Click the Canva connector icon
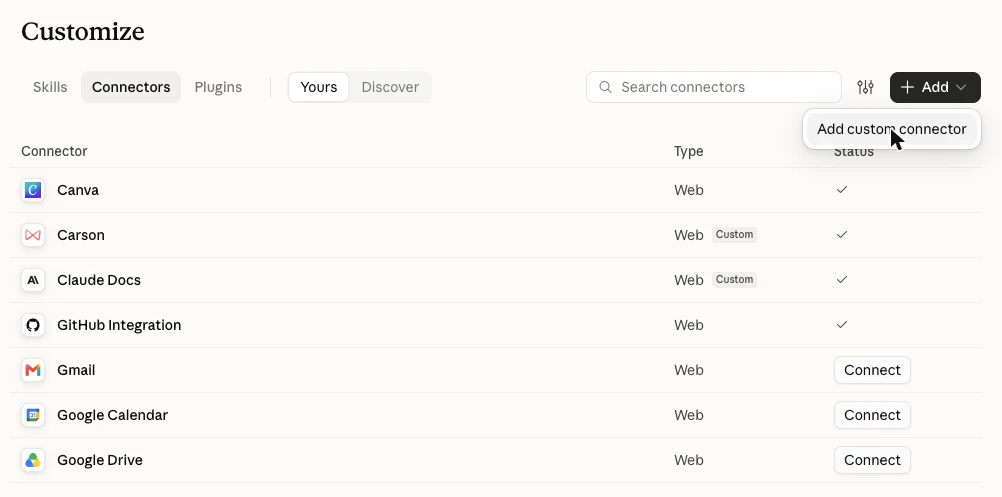Screen dimensions: 1002x497 point(33,190)
